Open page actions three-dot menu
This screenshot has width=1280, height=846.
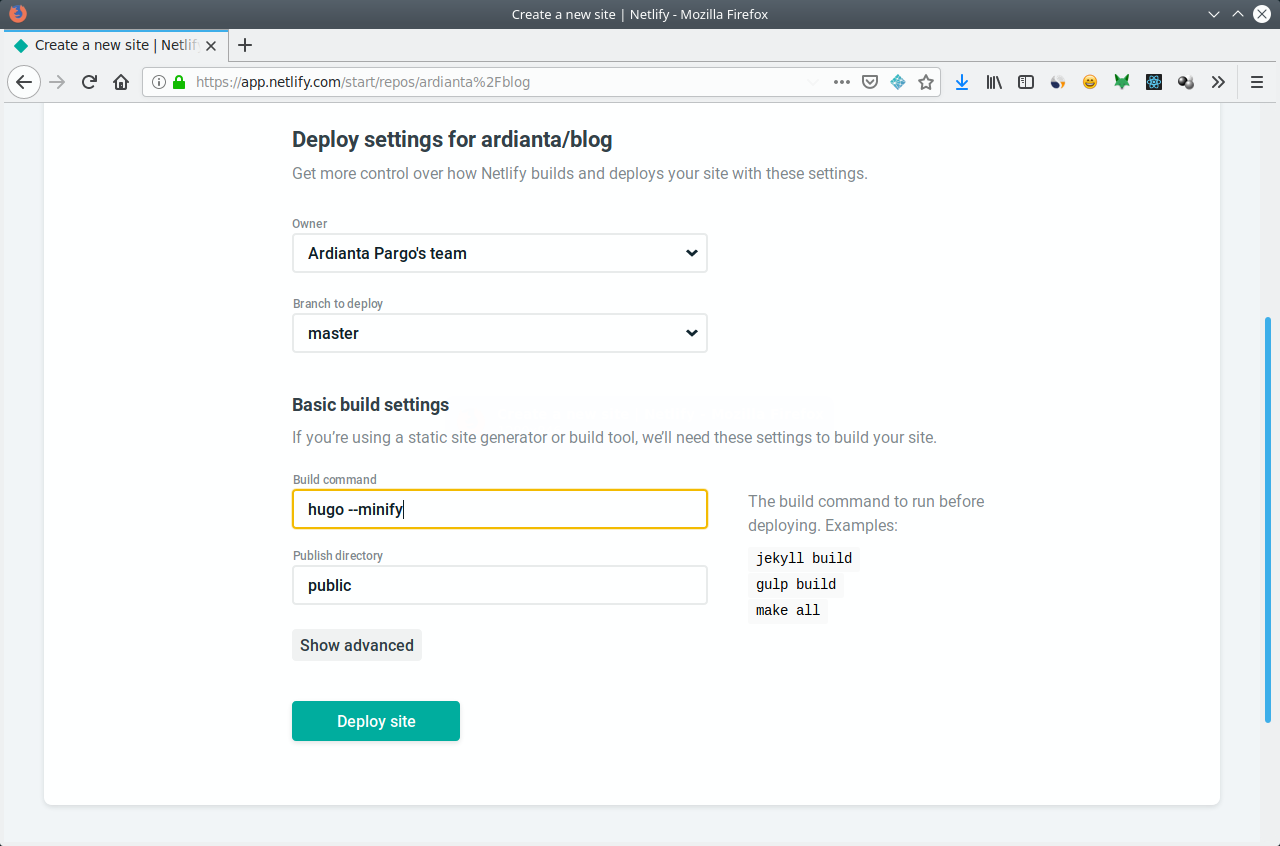click(x=842, y=82)
